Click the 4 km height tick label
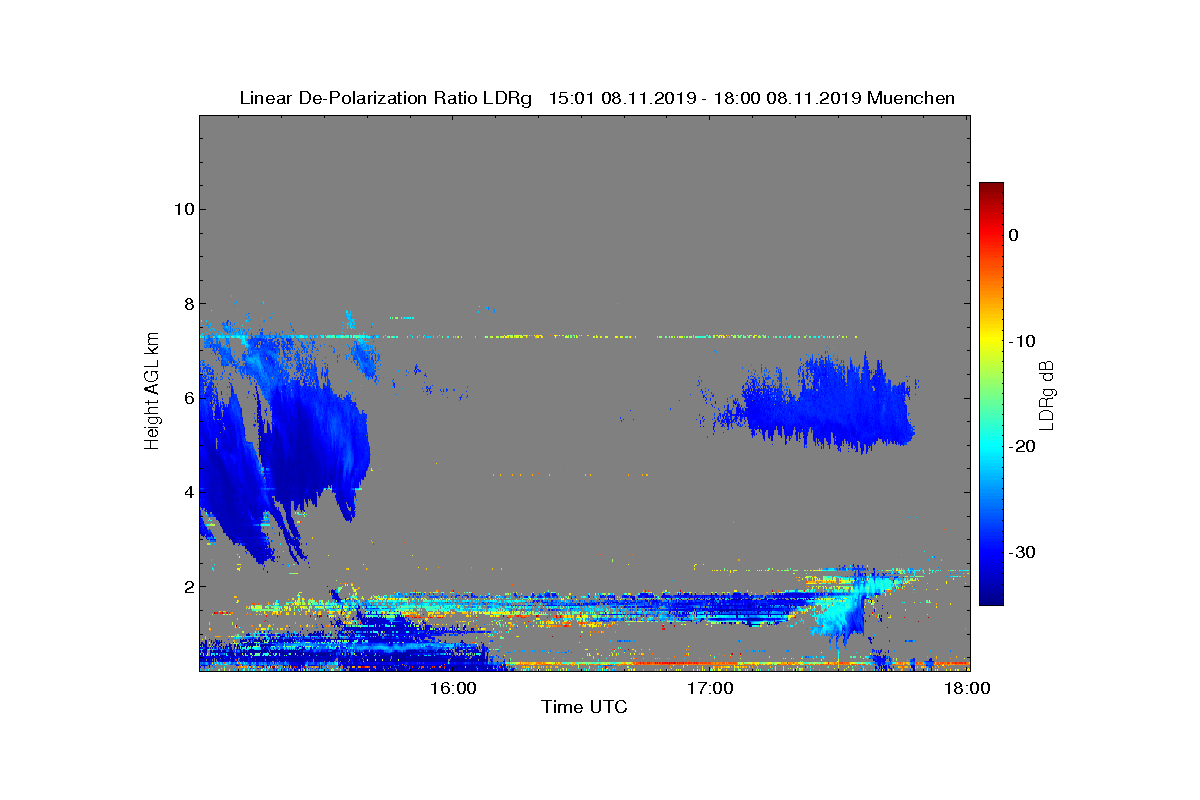 coord(188,491)
